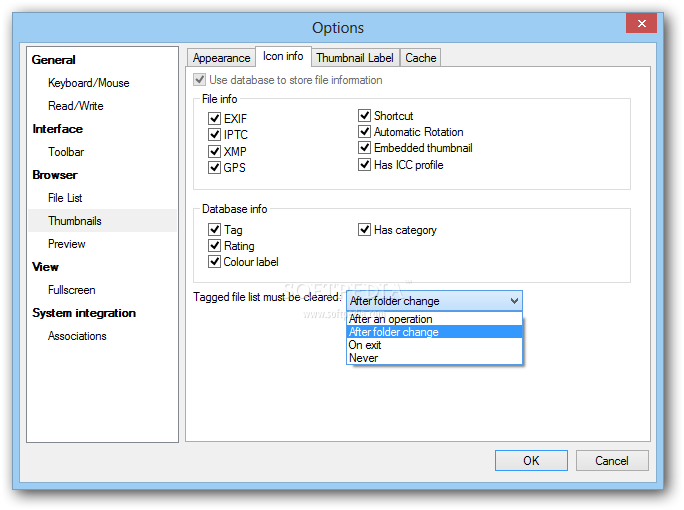The width and height of the screenshot is (684, 510).
Task: Toggle the Has category checkbox
Action: (365, 230)
